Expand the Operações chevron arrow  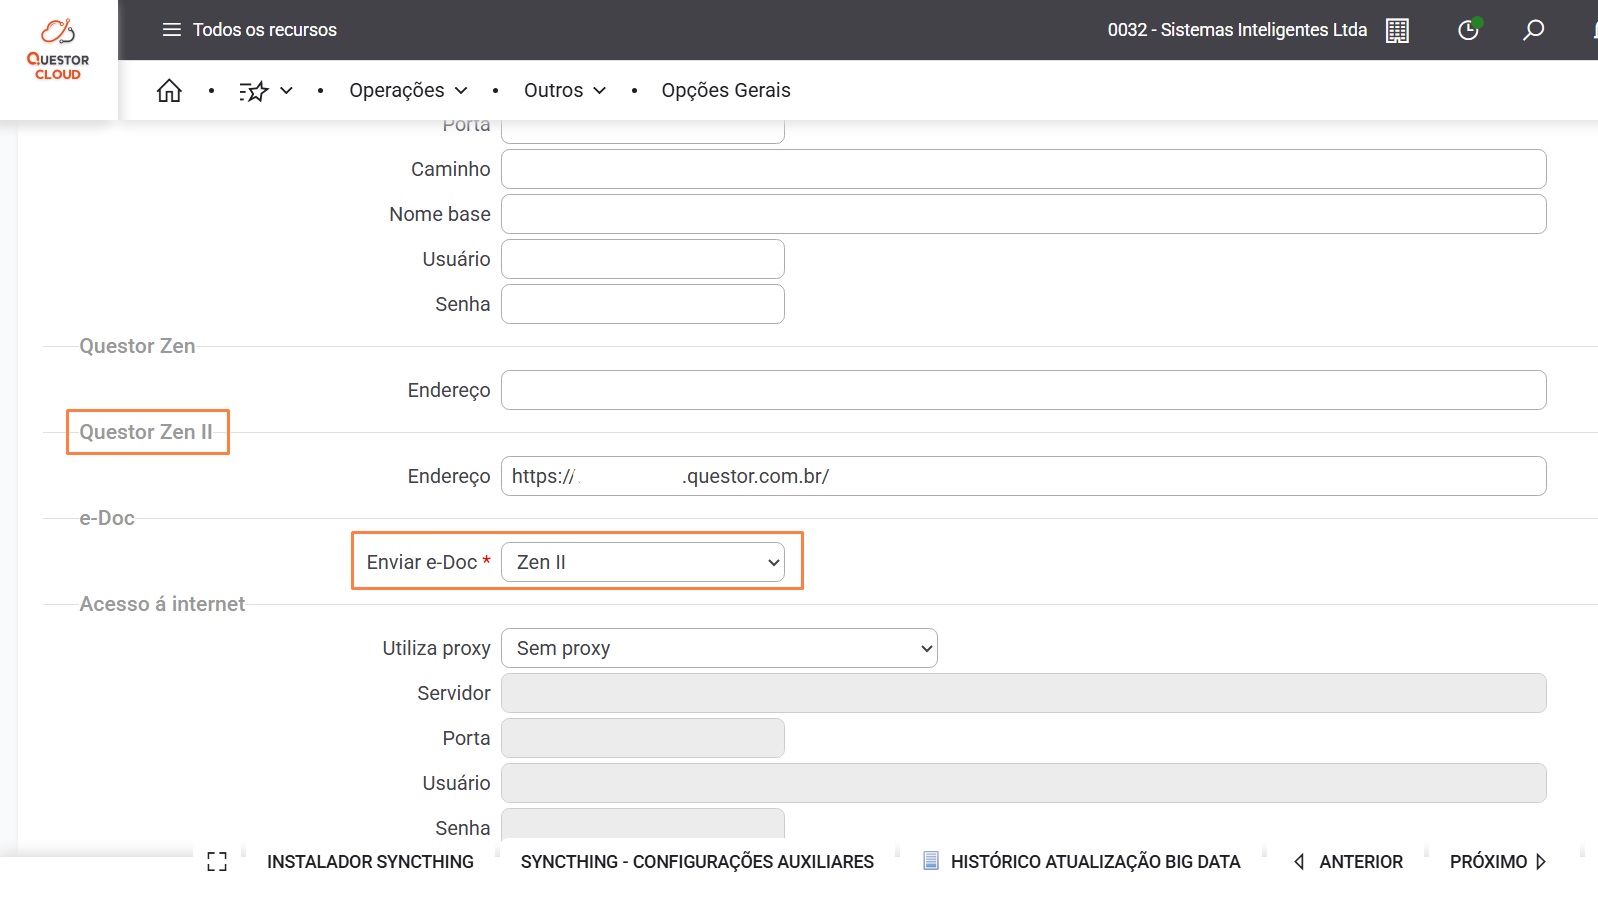pos(461,91)
